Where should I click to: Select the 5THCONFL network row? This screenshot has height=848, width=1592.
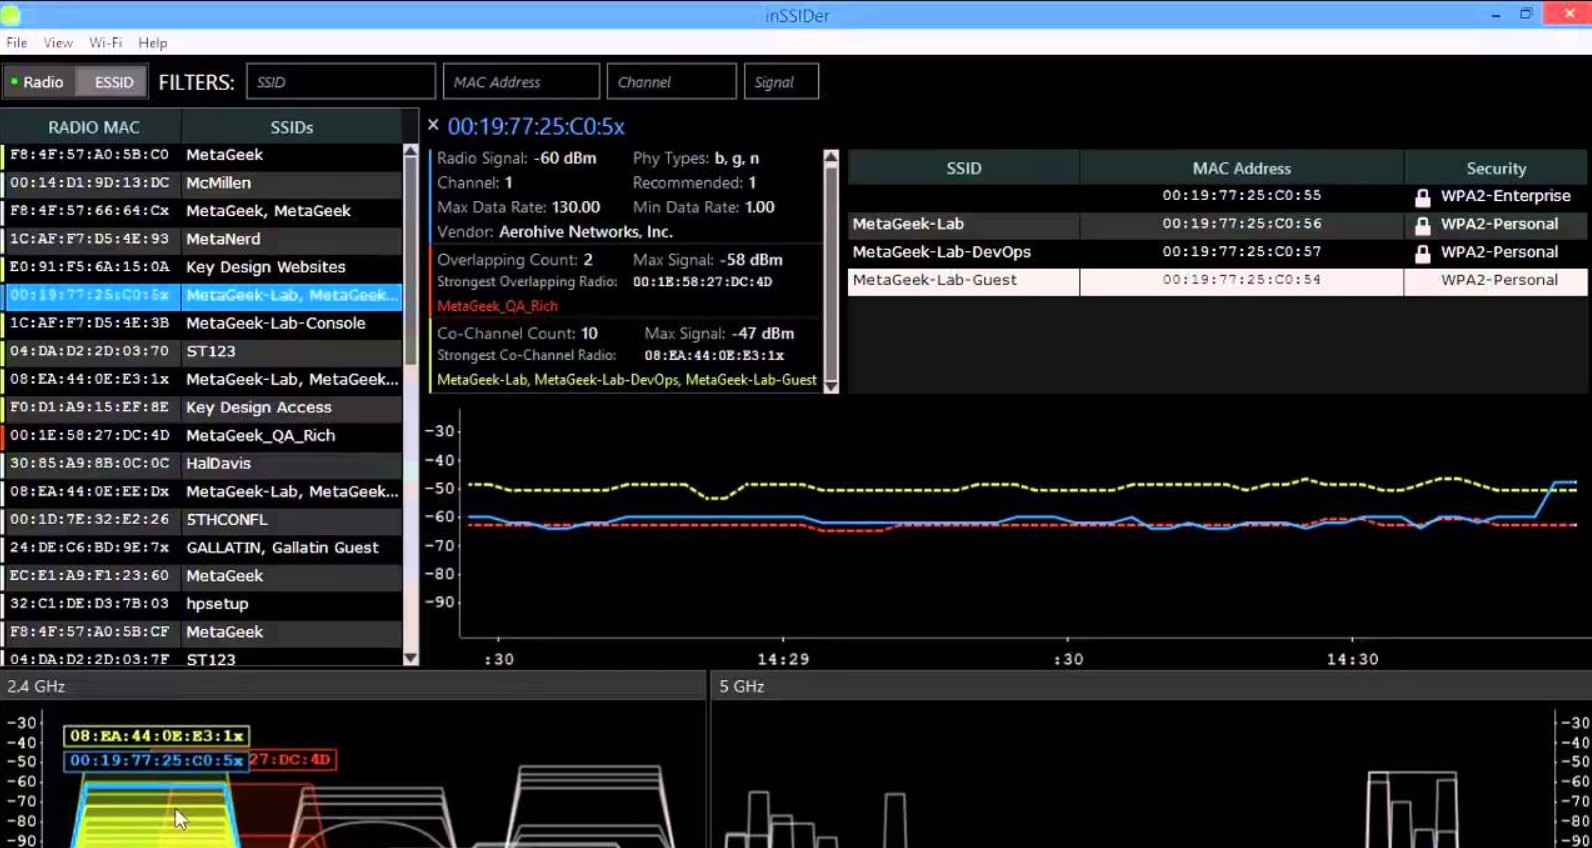tap(203, 519)
